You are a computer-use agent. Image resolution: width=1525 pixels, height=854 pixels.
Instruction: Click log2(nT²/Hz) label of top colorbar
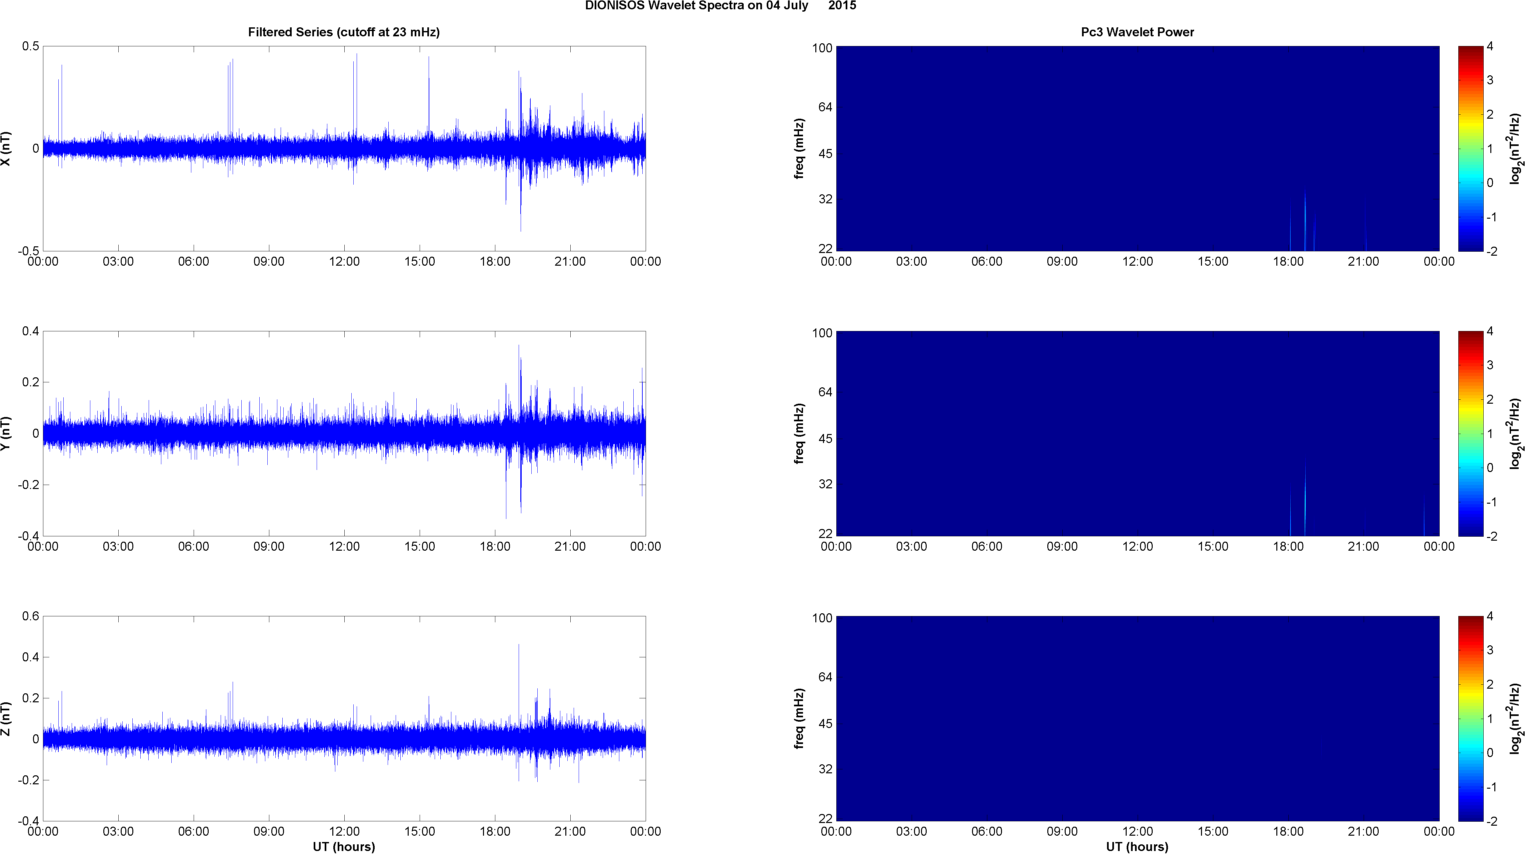tap(1515, 148)
